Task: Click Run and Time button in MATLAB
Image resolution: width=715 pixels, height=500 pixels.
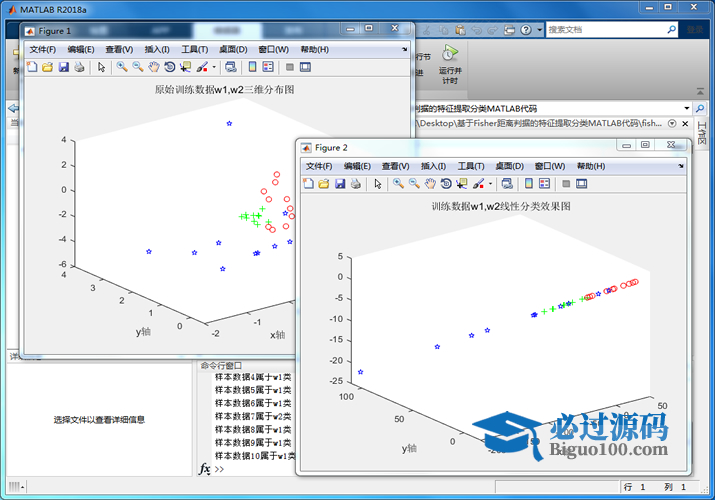Action: tap(450, 62)
